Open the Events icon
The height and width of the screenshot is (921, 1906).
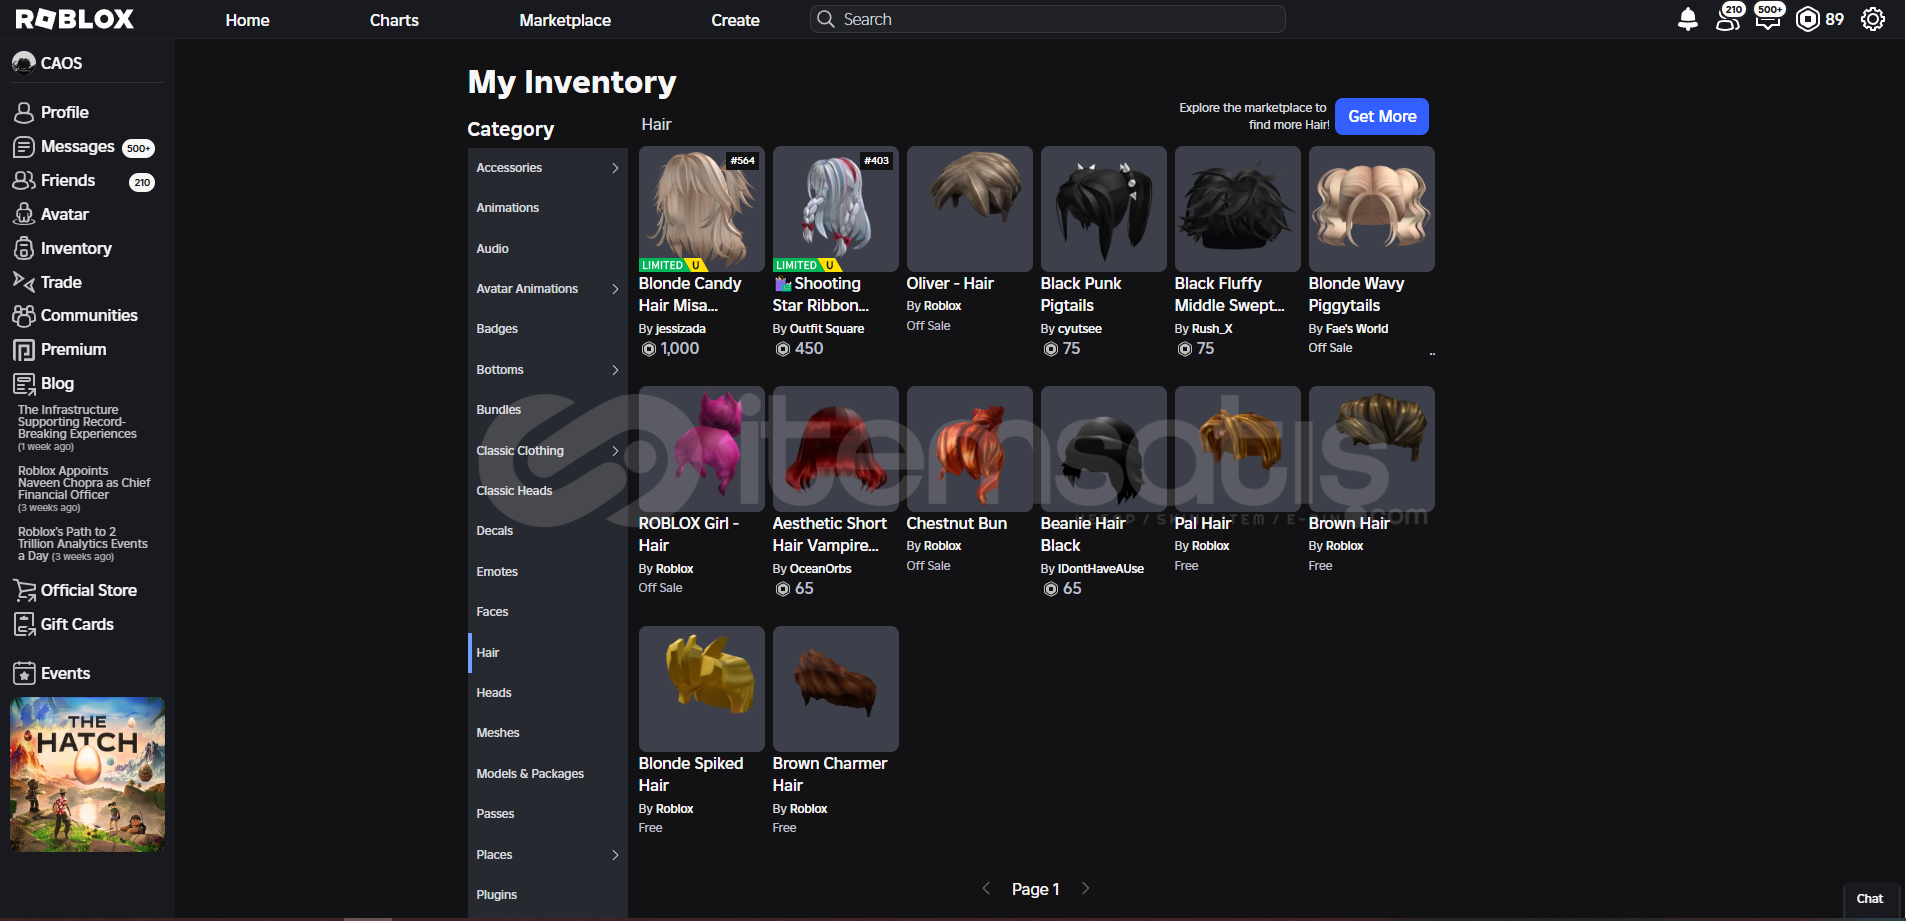(24, 673)
